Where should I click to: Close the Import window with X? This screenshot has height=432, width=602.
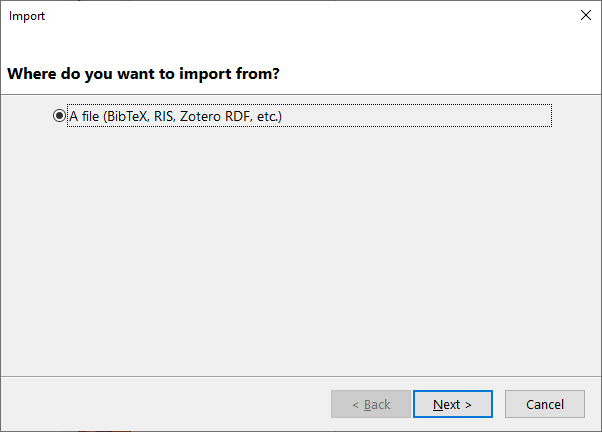(x=585, y=15)
